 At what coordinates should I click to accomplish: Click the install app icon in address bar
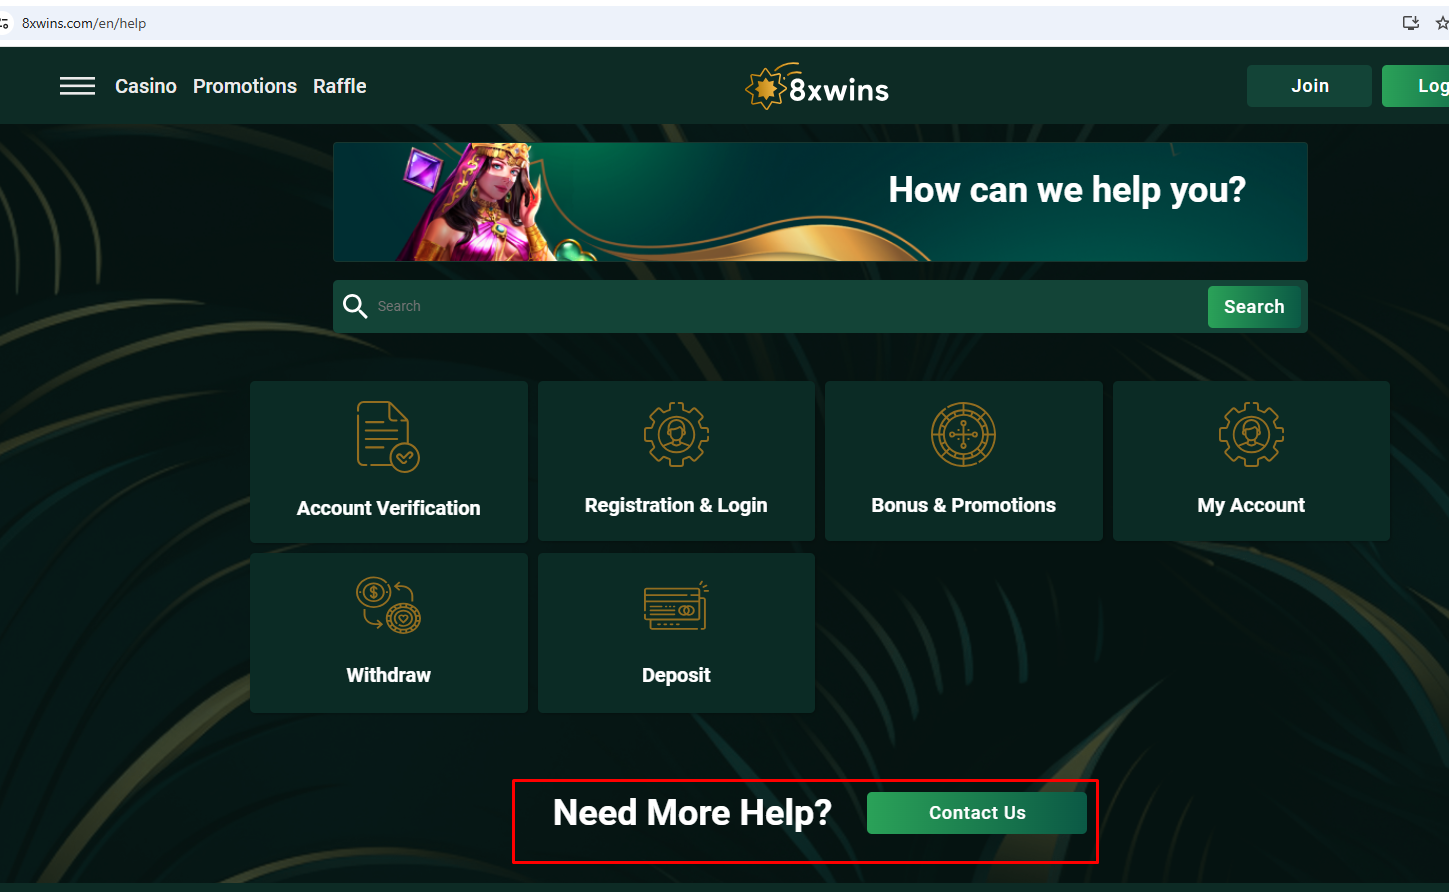1411,23
